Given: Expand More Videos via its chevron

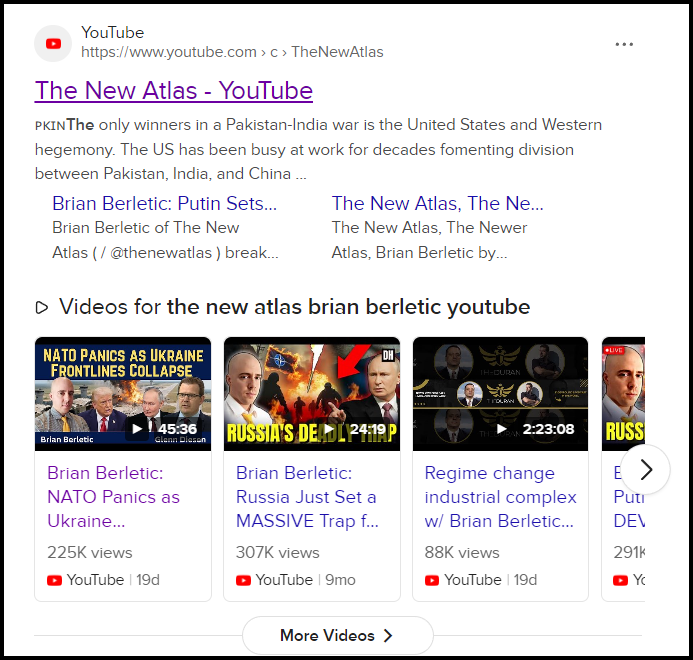Looking at the screenshot, I should 388,636.
